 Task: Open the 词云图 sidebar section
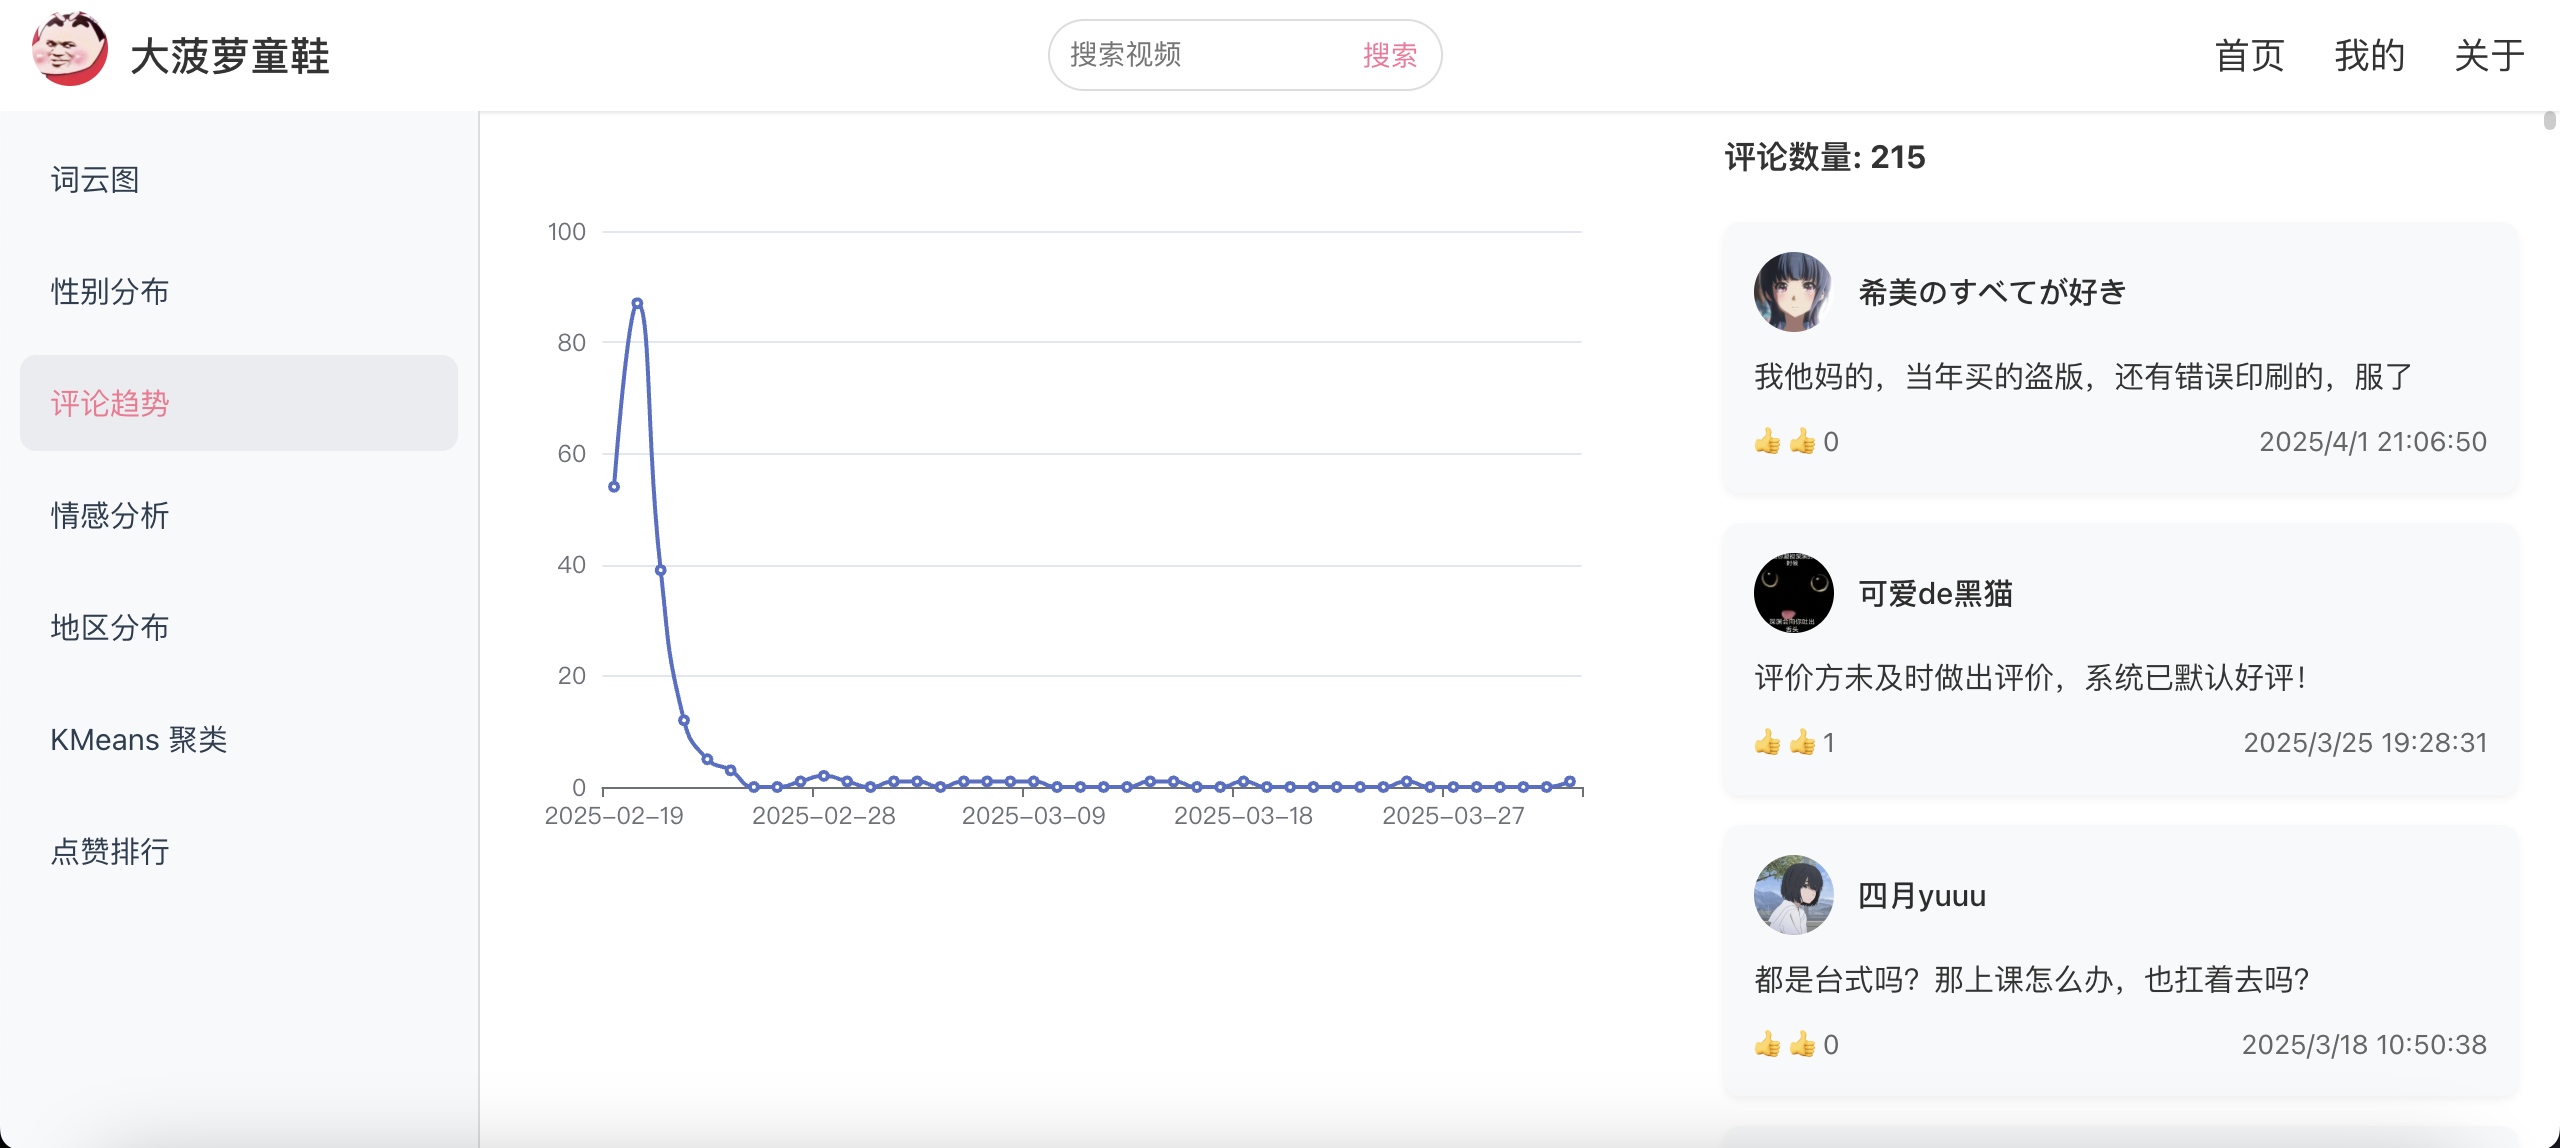pyautogui.click(x=95, y=180)
